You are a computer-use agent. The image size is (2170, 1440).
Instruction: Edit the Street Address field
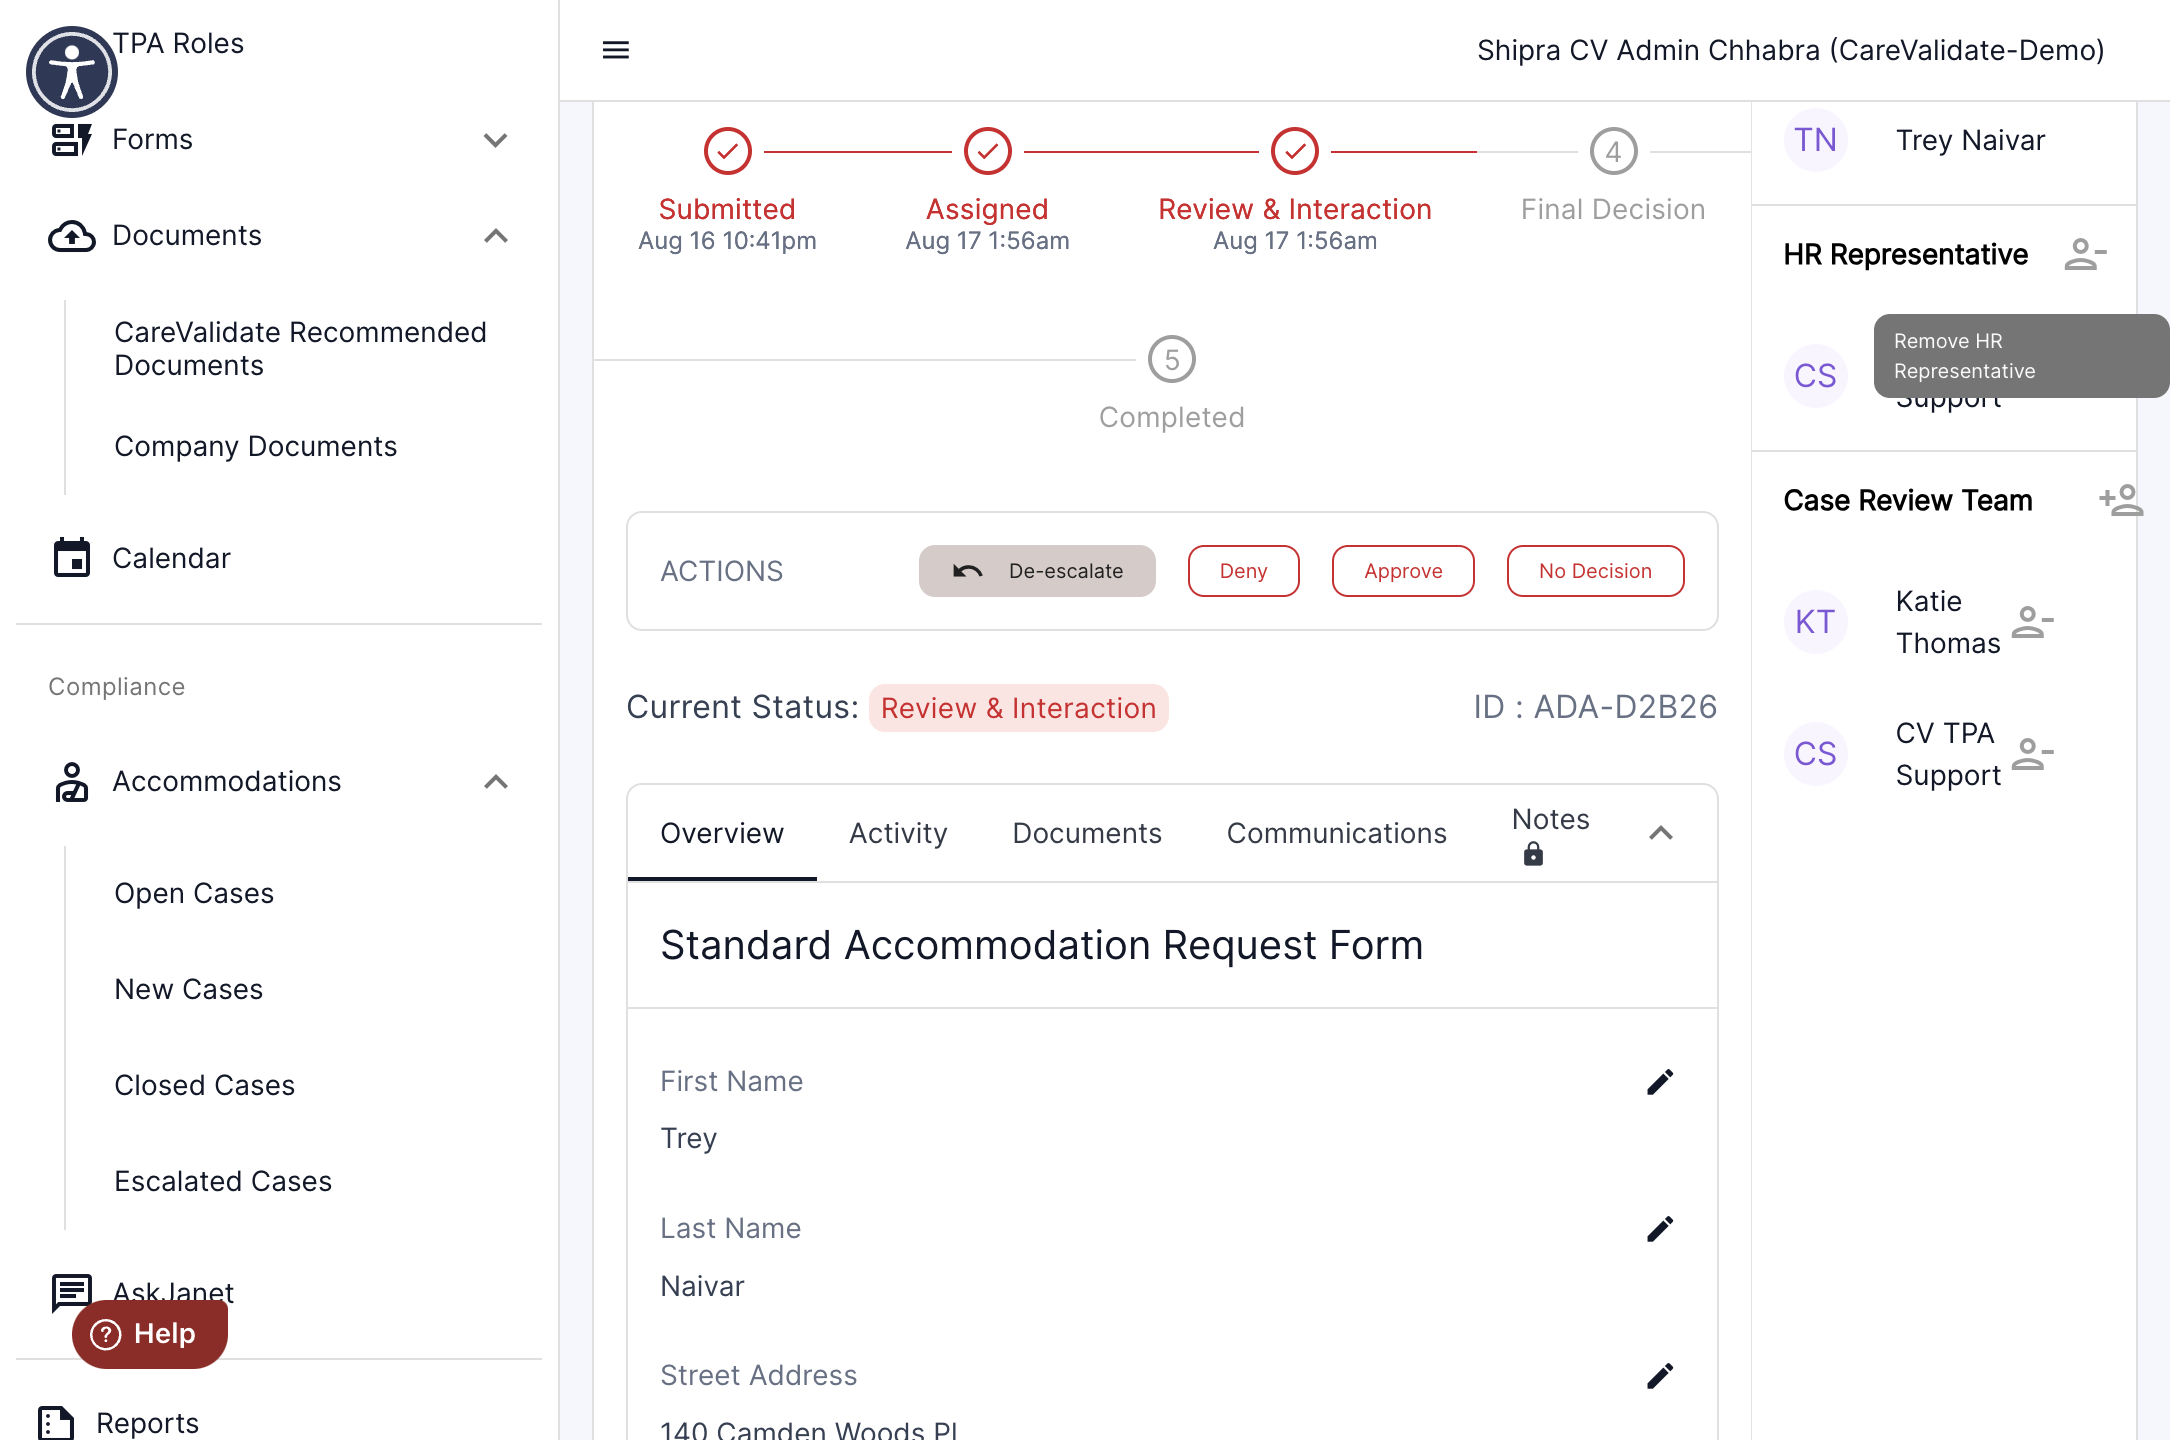tap(1660, 1376)
